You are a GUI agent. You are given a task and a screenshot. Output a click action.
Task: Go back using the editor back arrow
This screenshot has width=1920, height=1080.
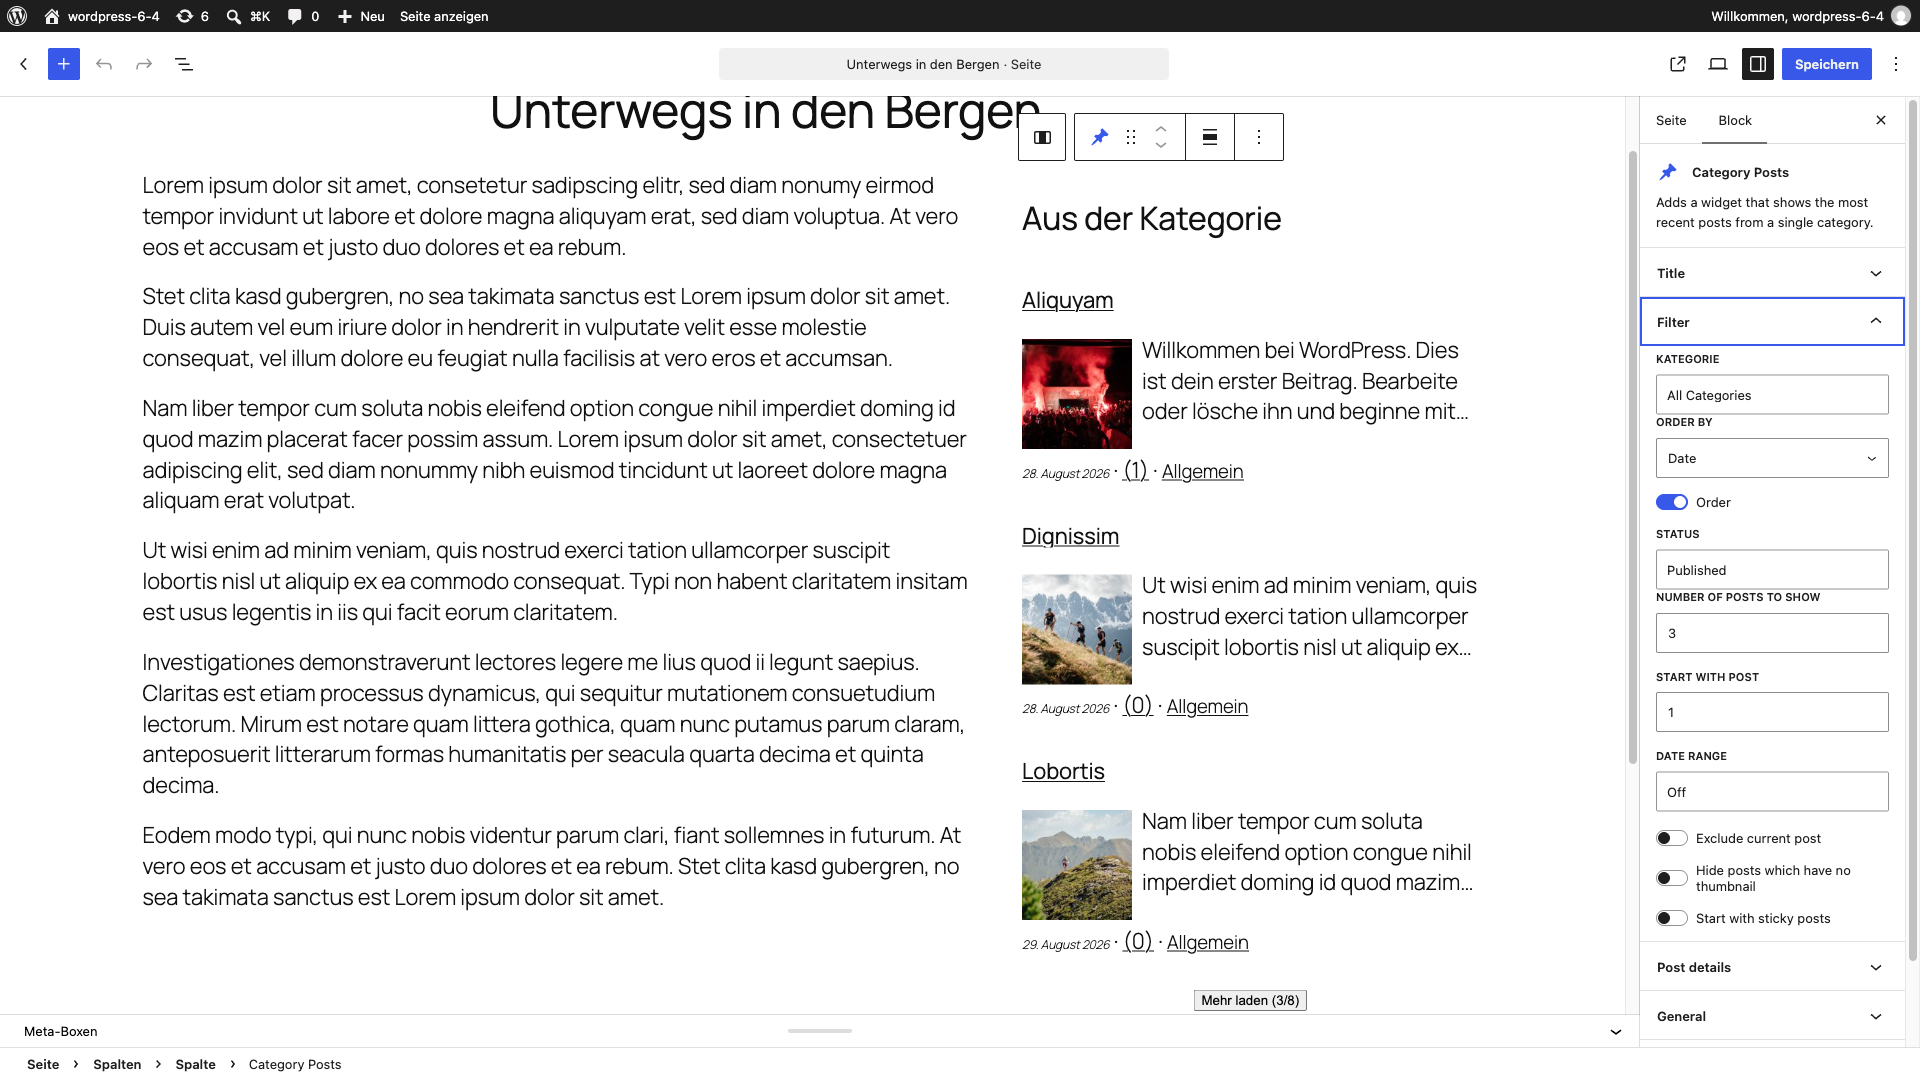point(24,64)
